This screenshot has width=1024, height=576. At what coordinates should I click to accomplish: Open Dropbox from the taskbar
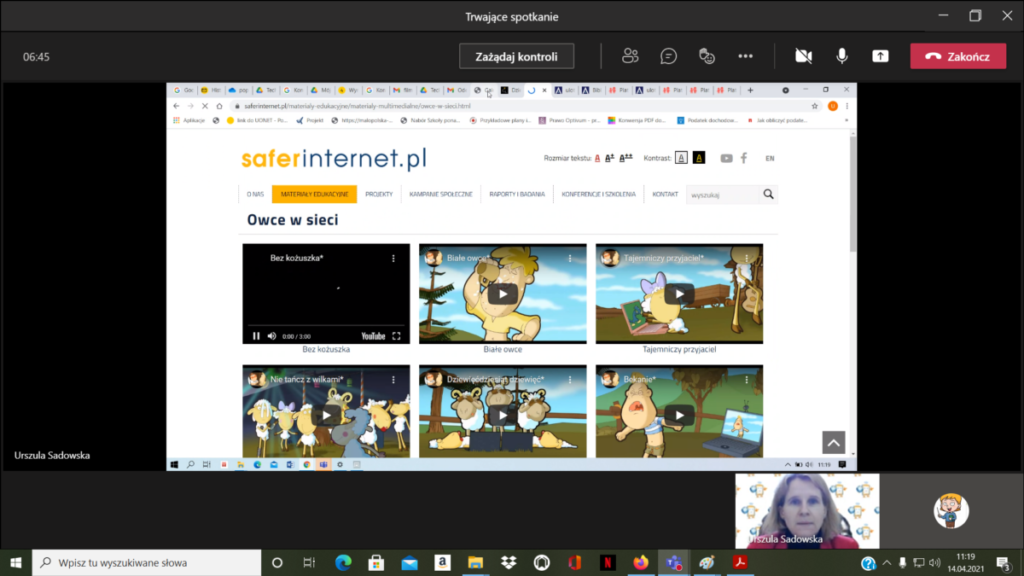pyautogui.click(x=508, y=562)
